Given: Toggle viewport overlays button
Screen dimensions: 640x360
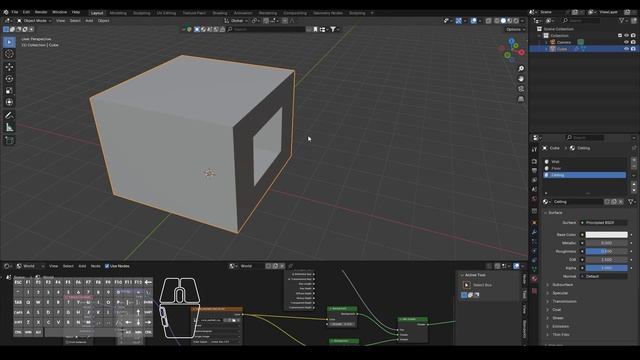Looking at the screenshot, I should click(x=473, y=20).
